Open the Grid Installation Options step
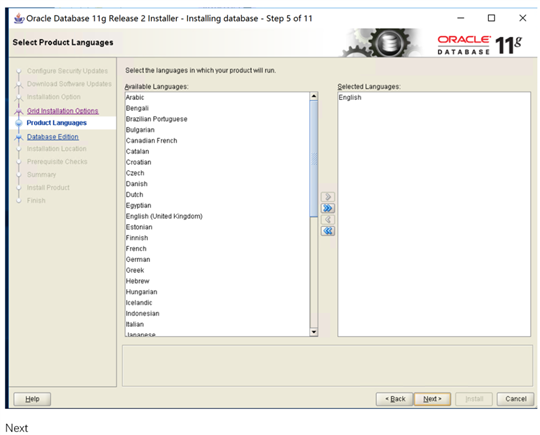 pos(62,111)
